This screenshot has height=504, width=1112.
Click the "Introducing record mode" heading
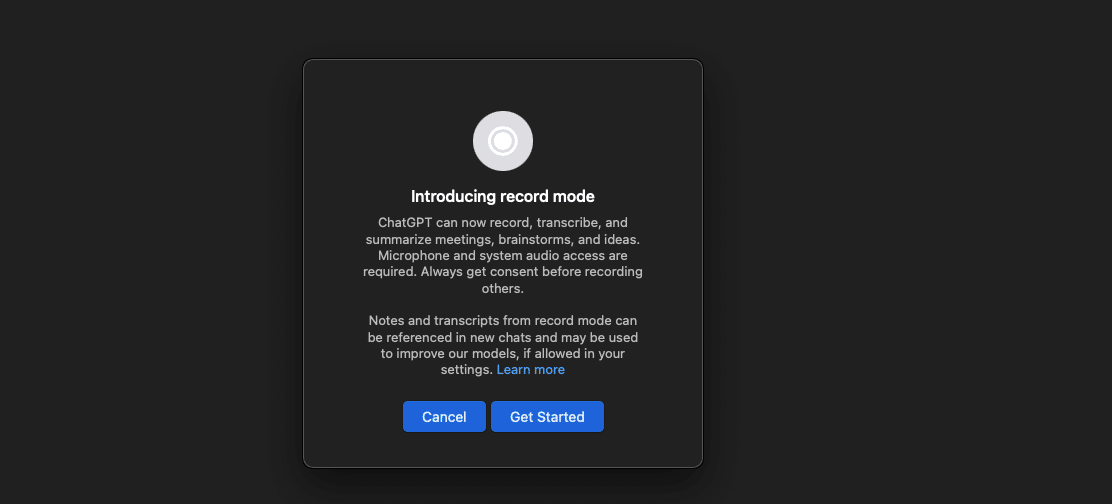pos(503,196)
